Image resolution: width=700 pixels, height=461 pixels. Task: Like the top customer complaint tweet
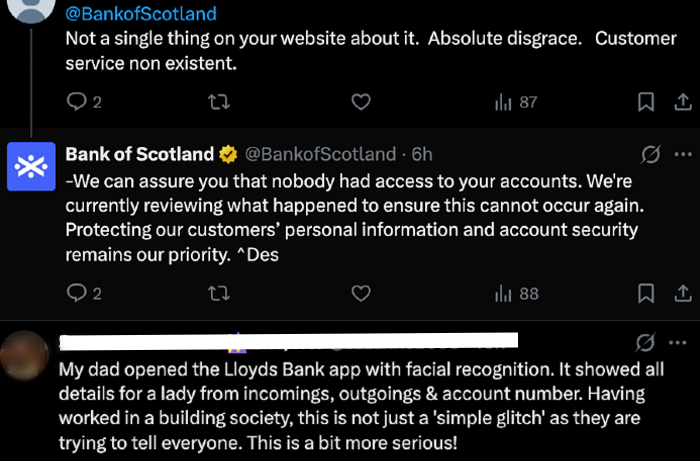[362, 102]
